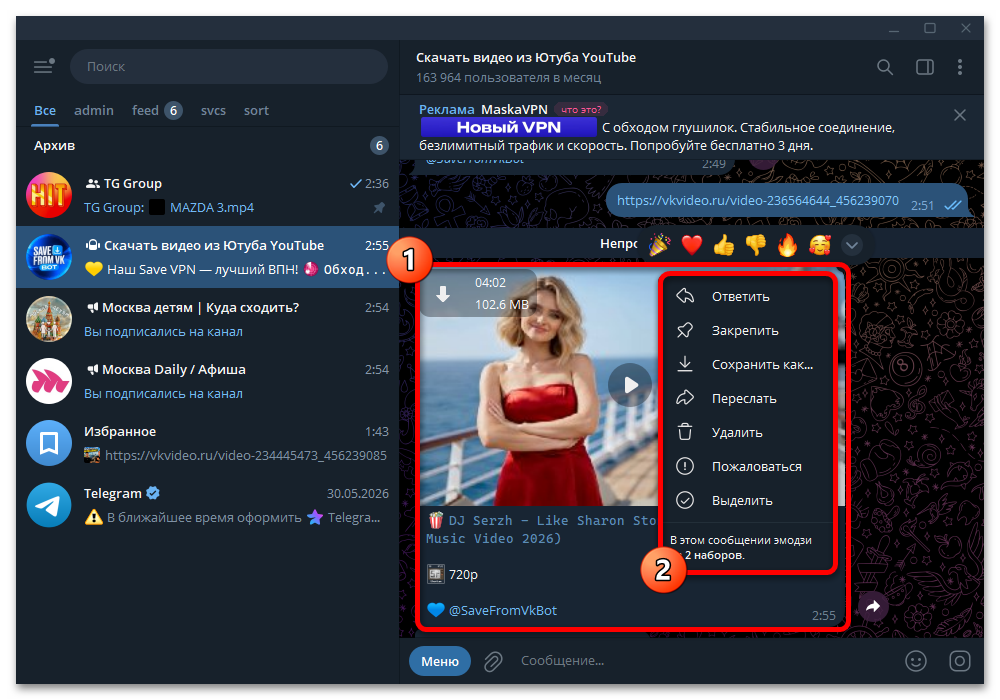The width and height of the screenshot is (1000, 700).
Task: Switch to the sort folder tab
Action: coord(256,110)
